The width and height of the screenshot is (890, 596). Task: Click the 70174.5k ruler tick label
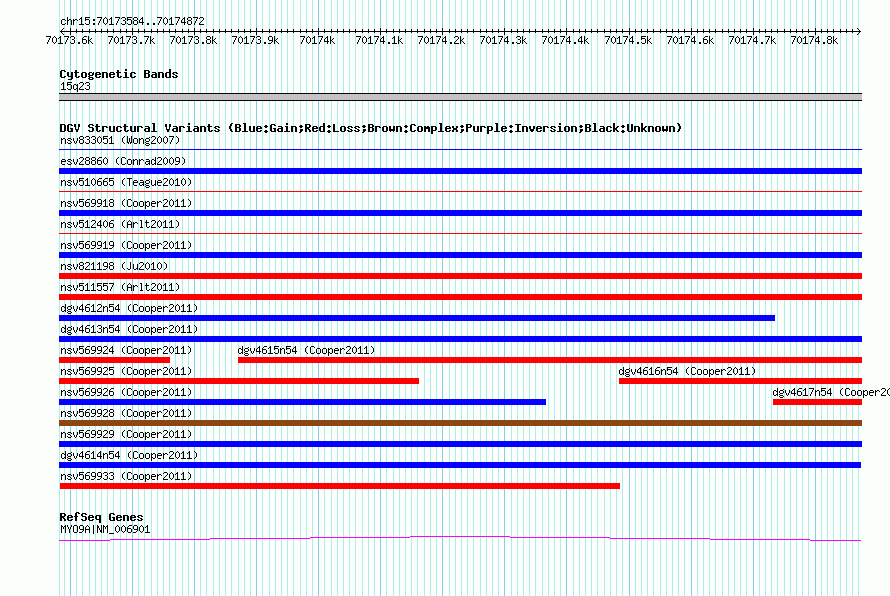tap(628, 40)
